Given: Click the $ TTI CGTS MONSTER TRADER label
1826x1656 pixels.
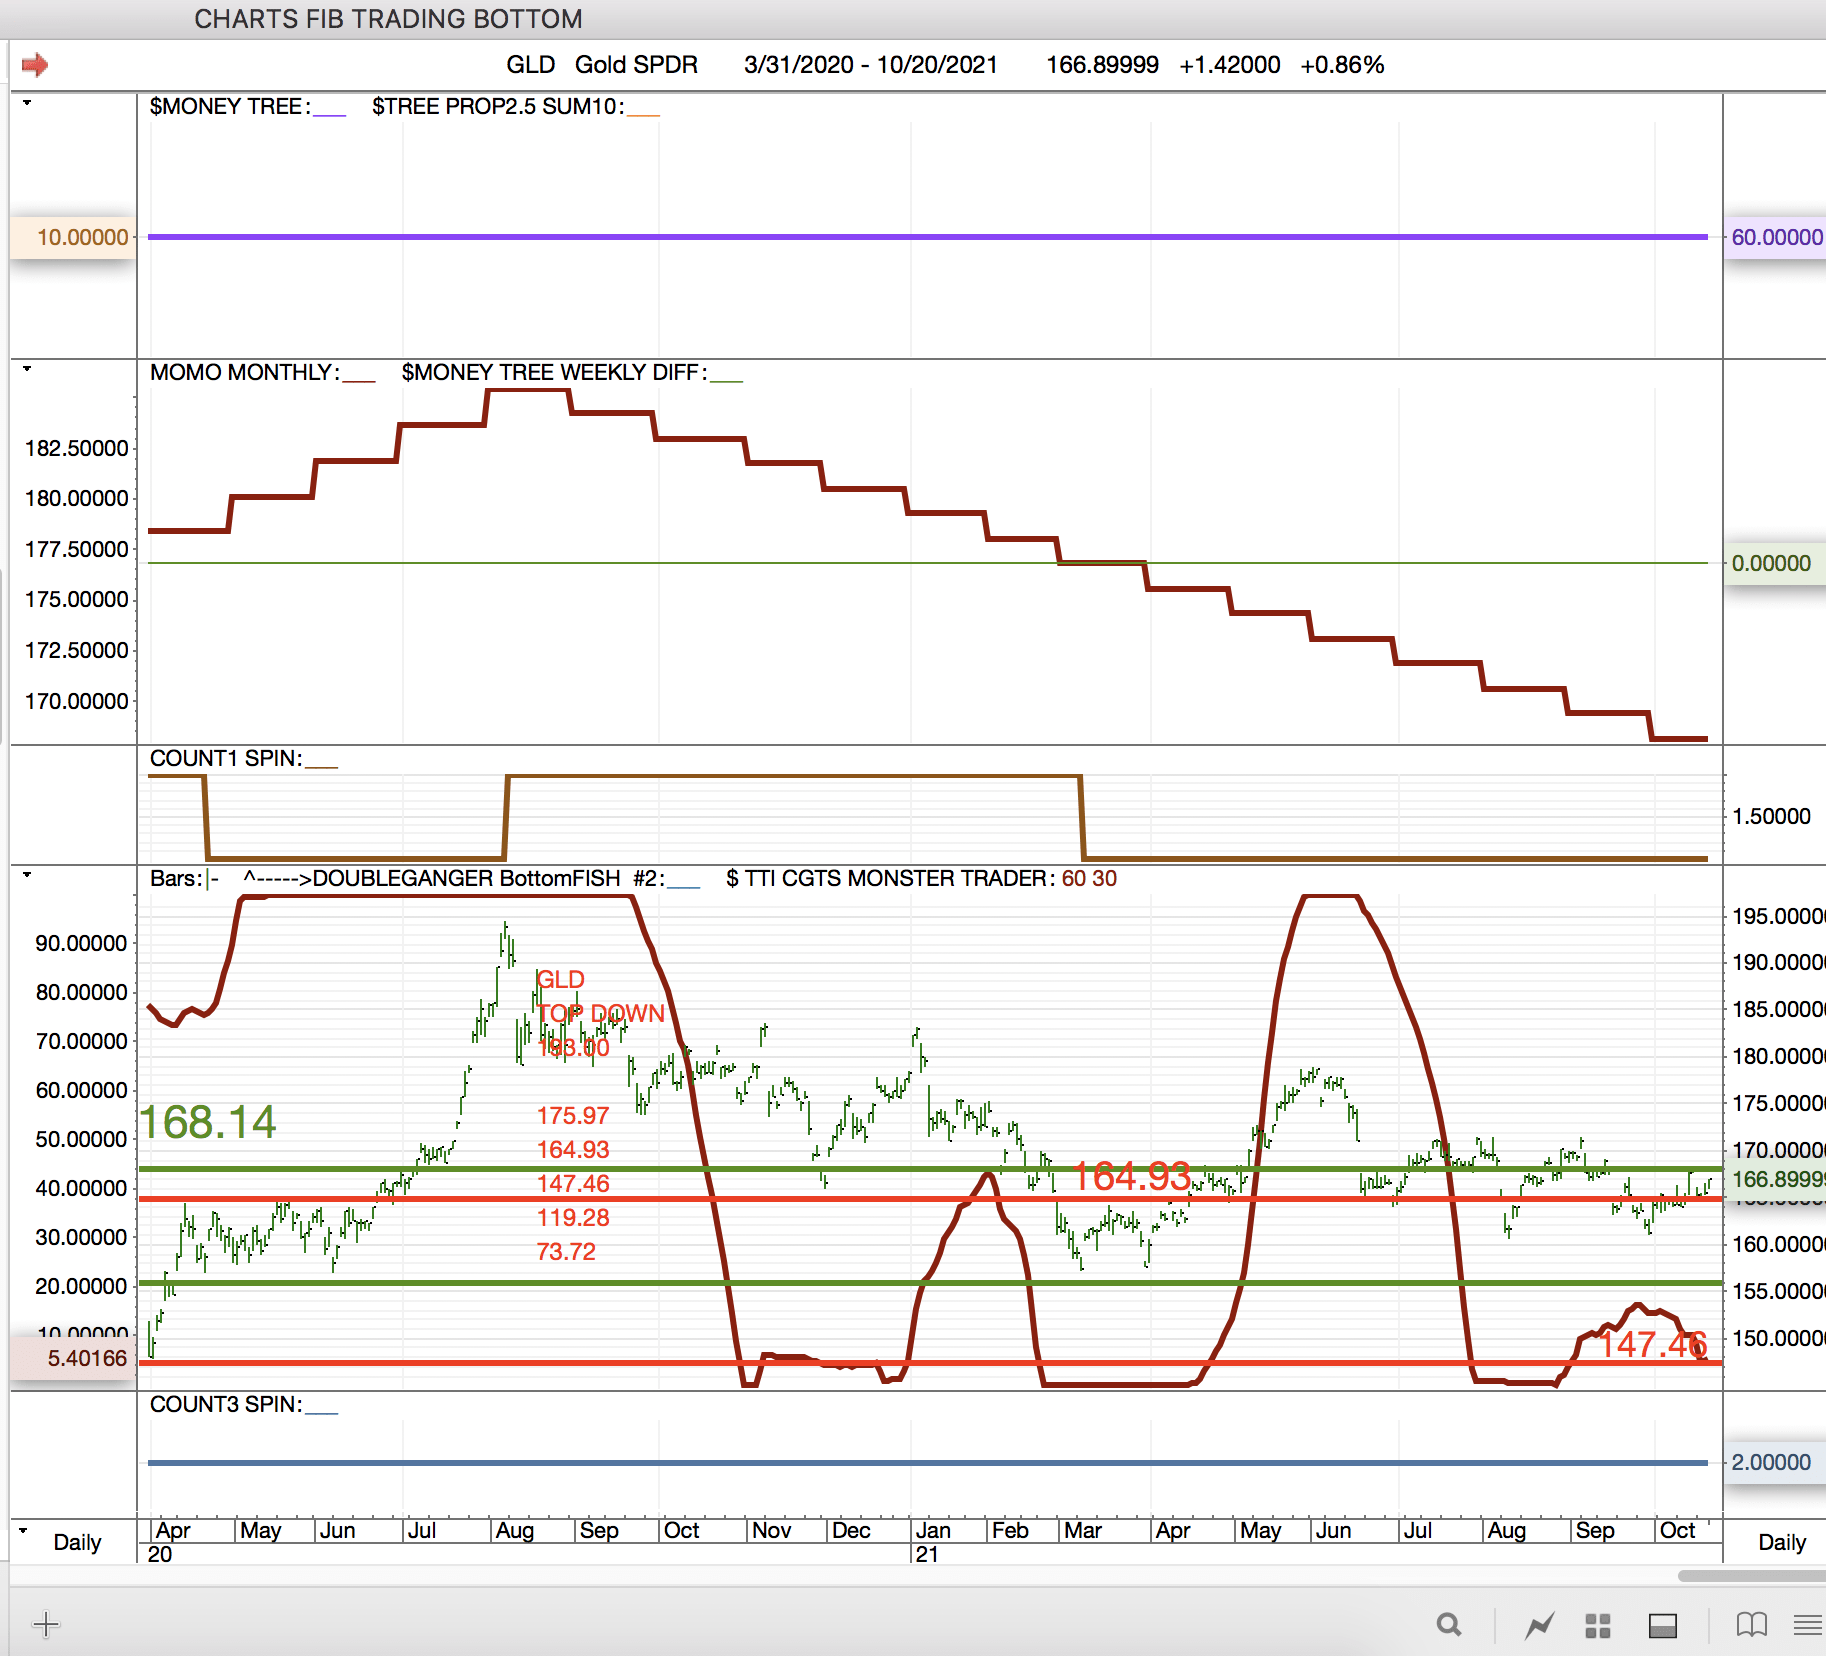Looking at the screenshot, I should (890, 879).
